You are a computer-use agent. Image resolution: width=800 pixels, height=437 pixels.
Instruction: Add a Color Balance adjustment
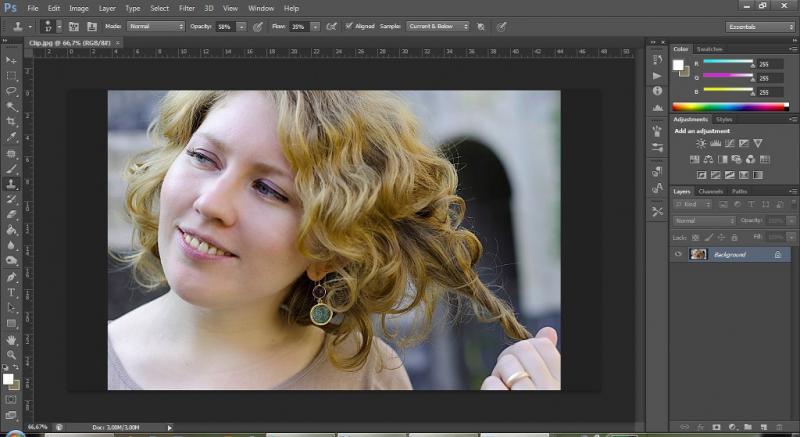708,160
